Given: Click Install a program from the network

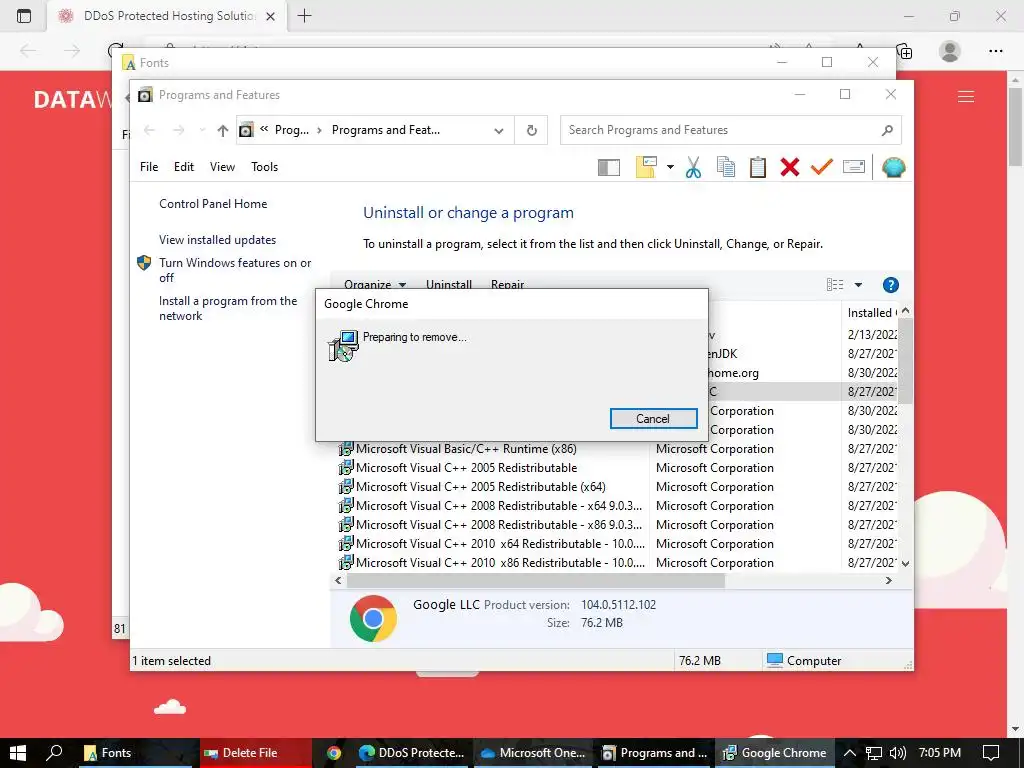Looking at the screenshot, I should tap(228, 308).
